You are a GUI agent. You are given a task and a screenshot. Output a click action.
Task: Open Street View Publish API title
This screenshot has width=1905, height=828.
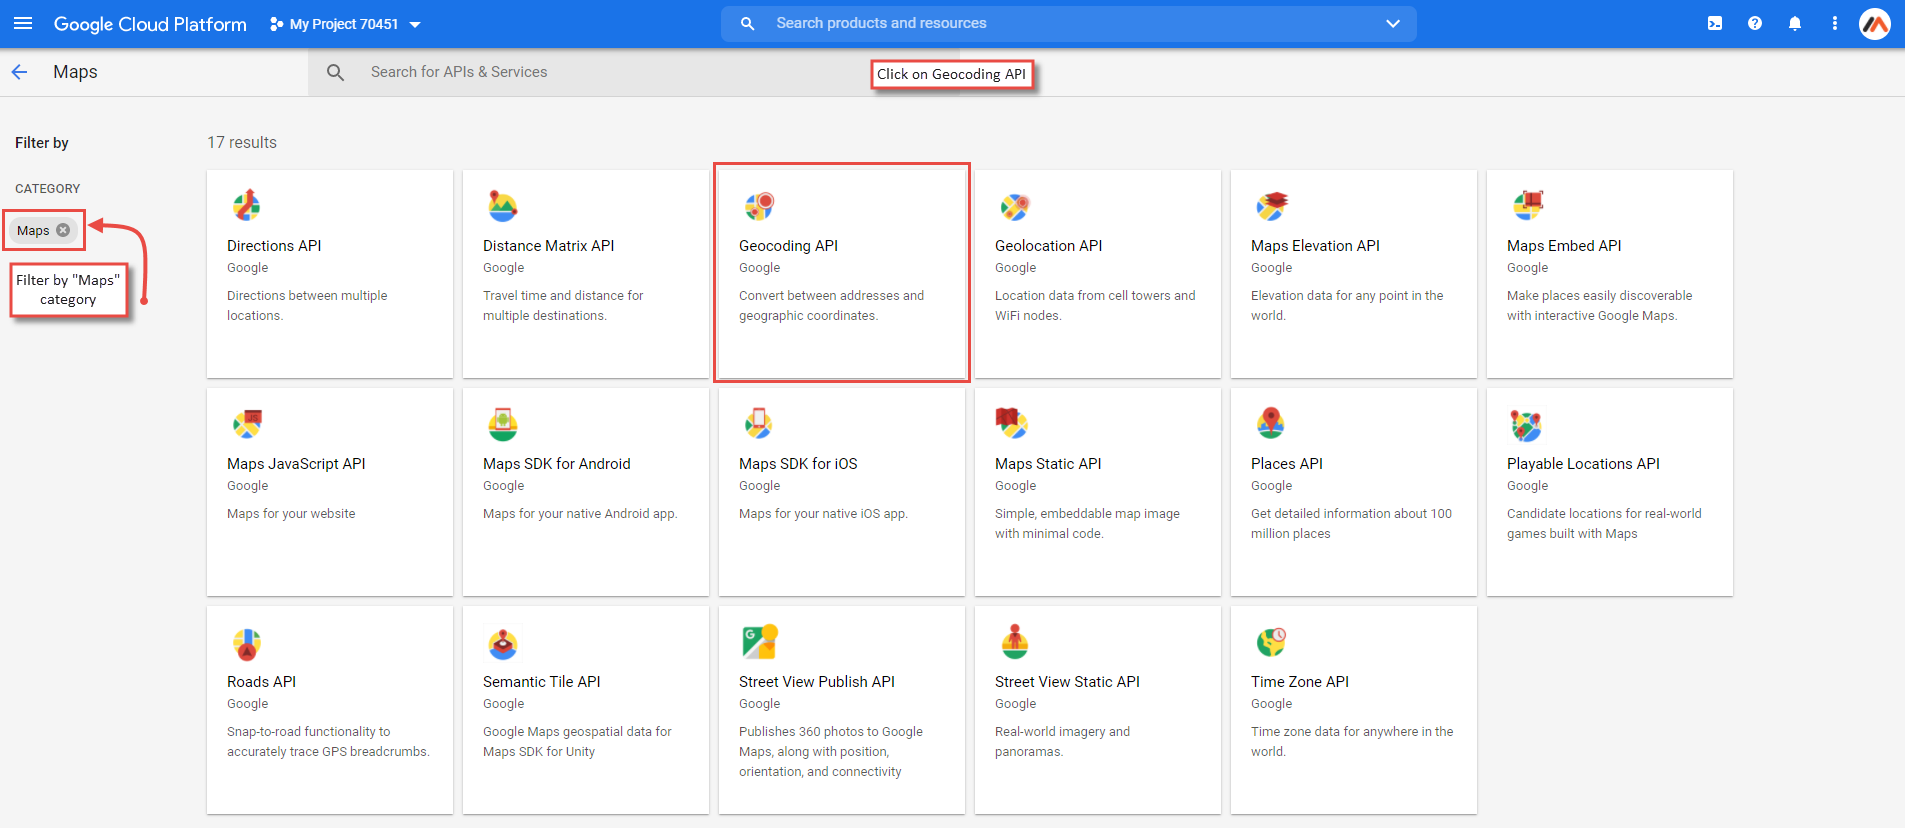tap(817, 682)
